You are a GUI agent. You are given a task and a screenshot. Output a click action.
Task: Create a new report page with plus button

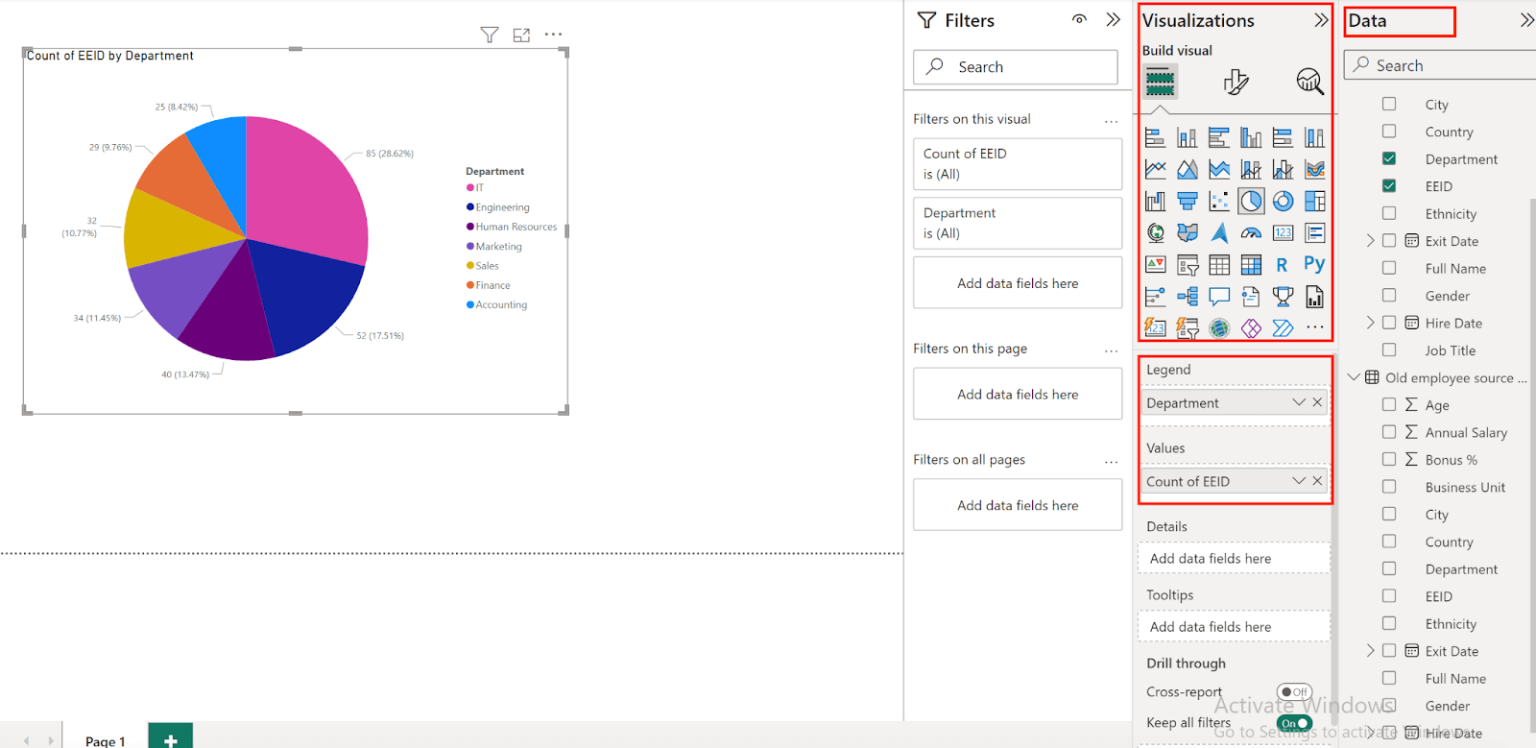(x=170, y=738)
